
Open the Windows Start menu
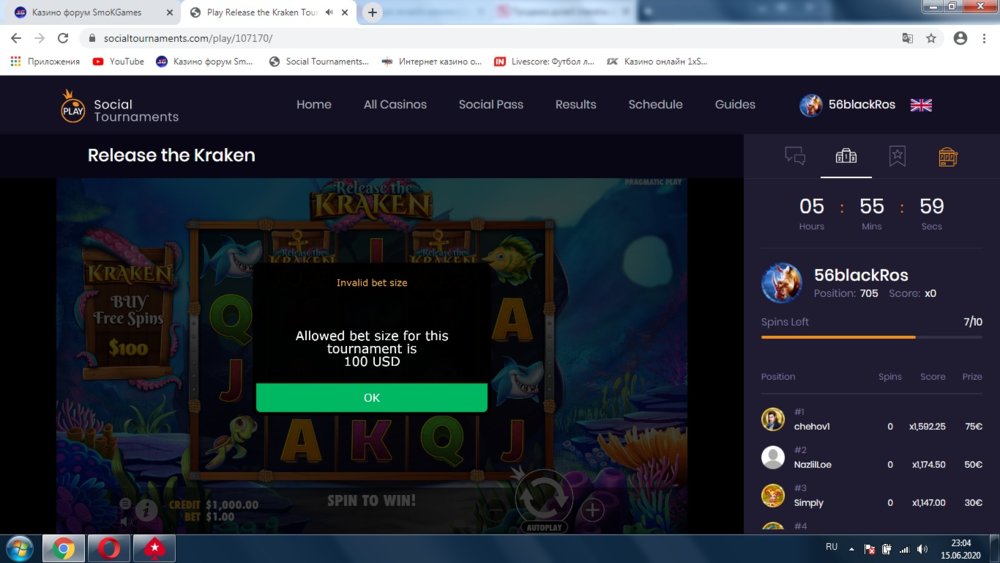pyautogui.click(x=19, y=548)
